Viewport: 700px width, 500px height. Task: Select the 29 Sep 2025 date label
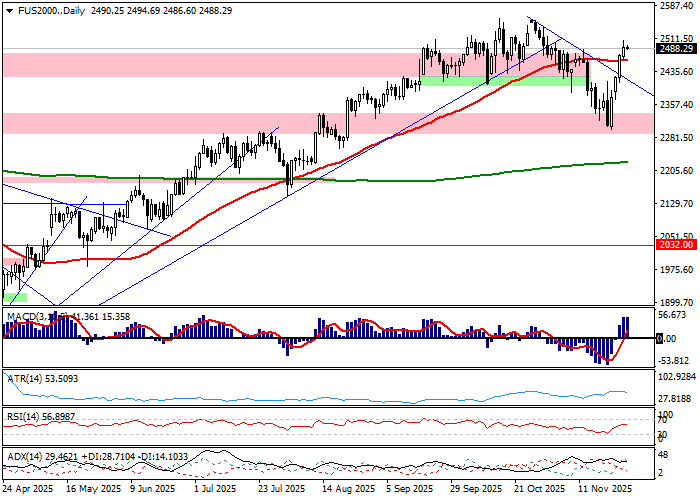(x=478, y=490)
